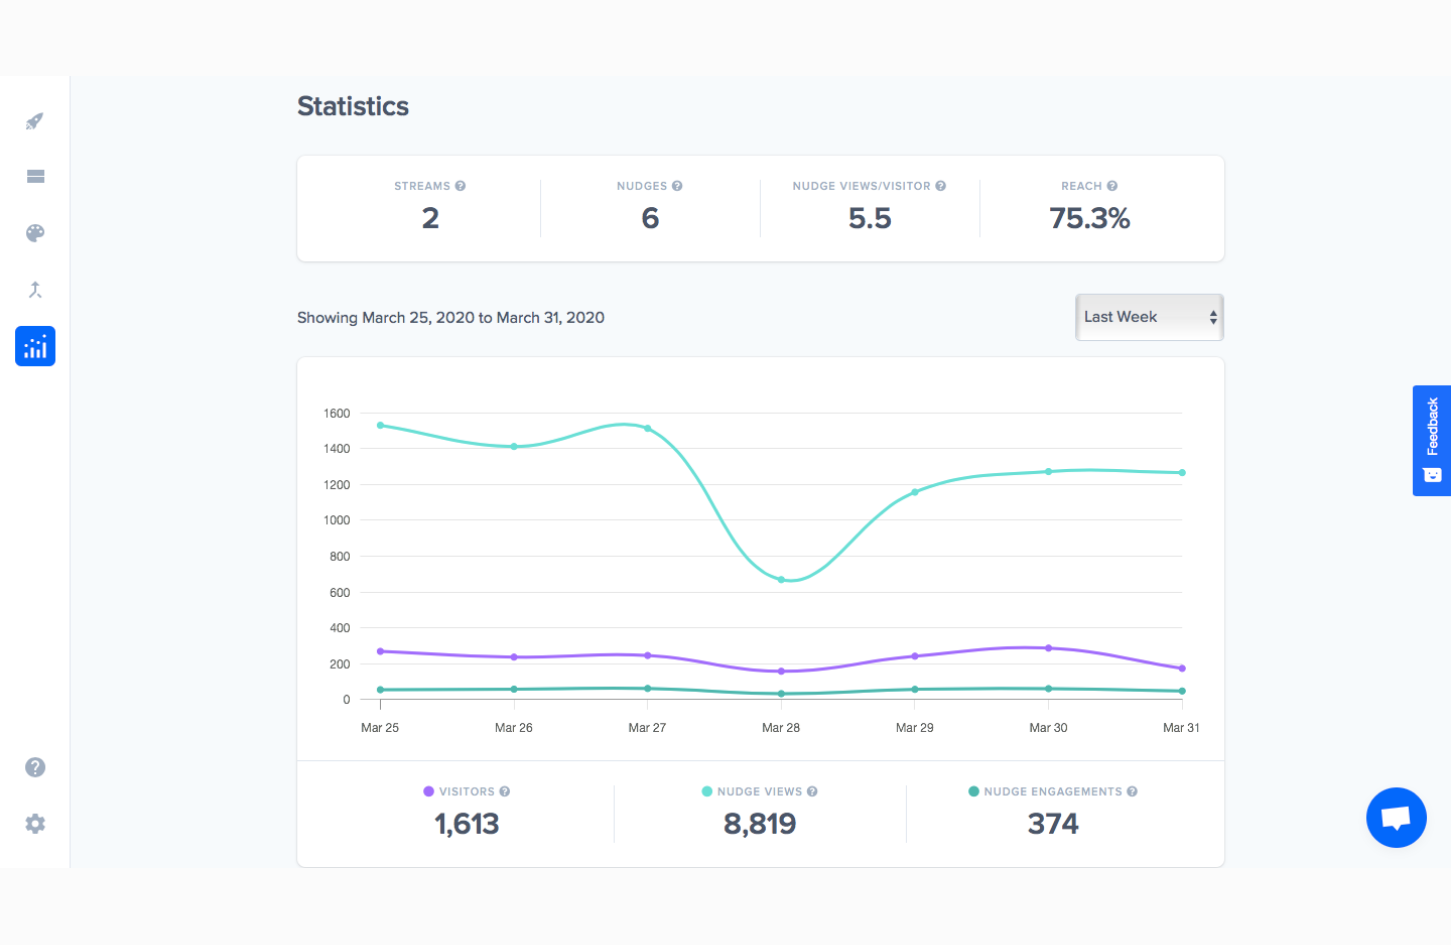
Task: Show help tooltip for Nudge Views/Visitor
Action: [941, 186]
